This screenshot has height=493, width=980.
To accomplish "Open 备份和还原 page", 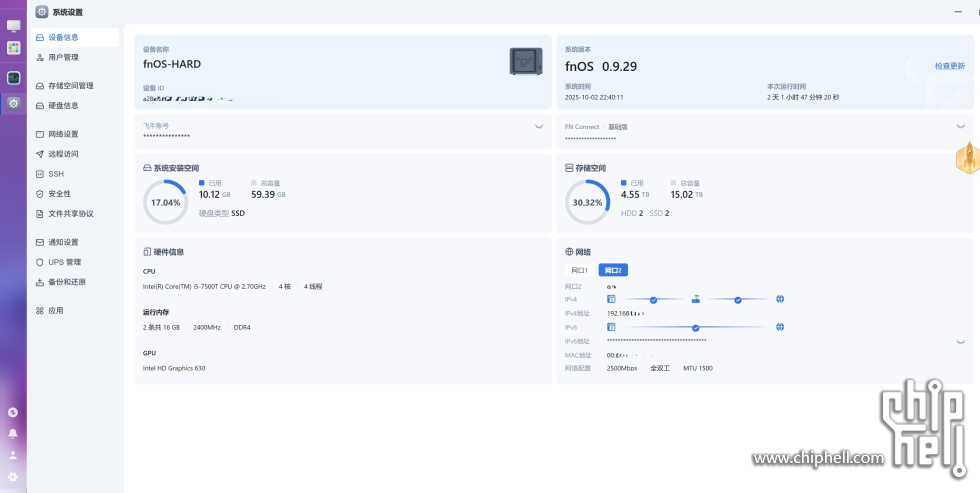I will point(75,282).
